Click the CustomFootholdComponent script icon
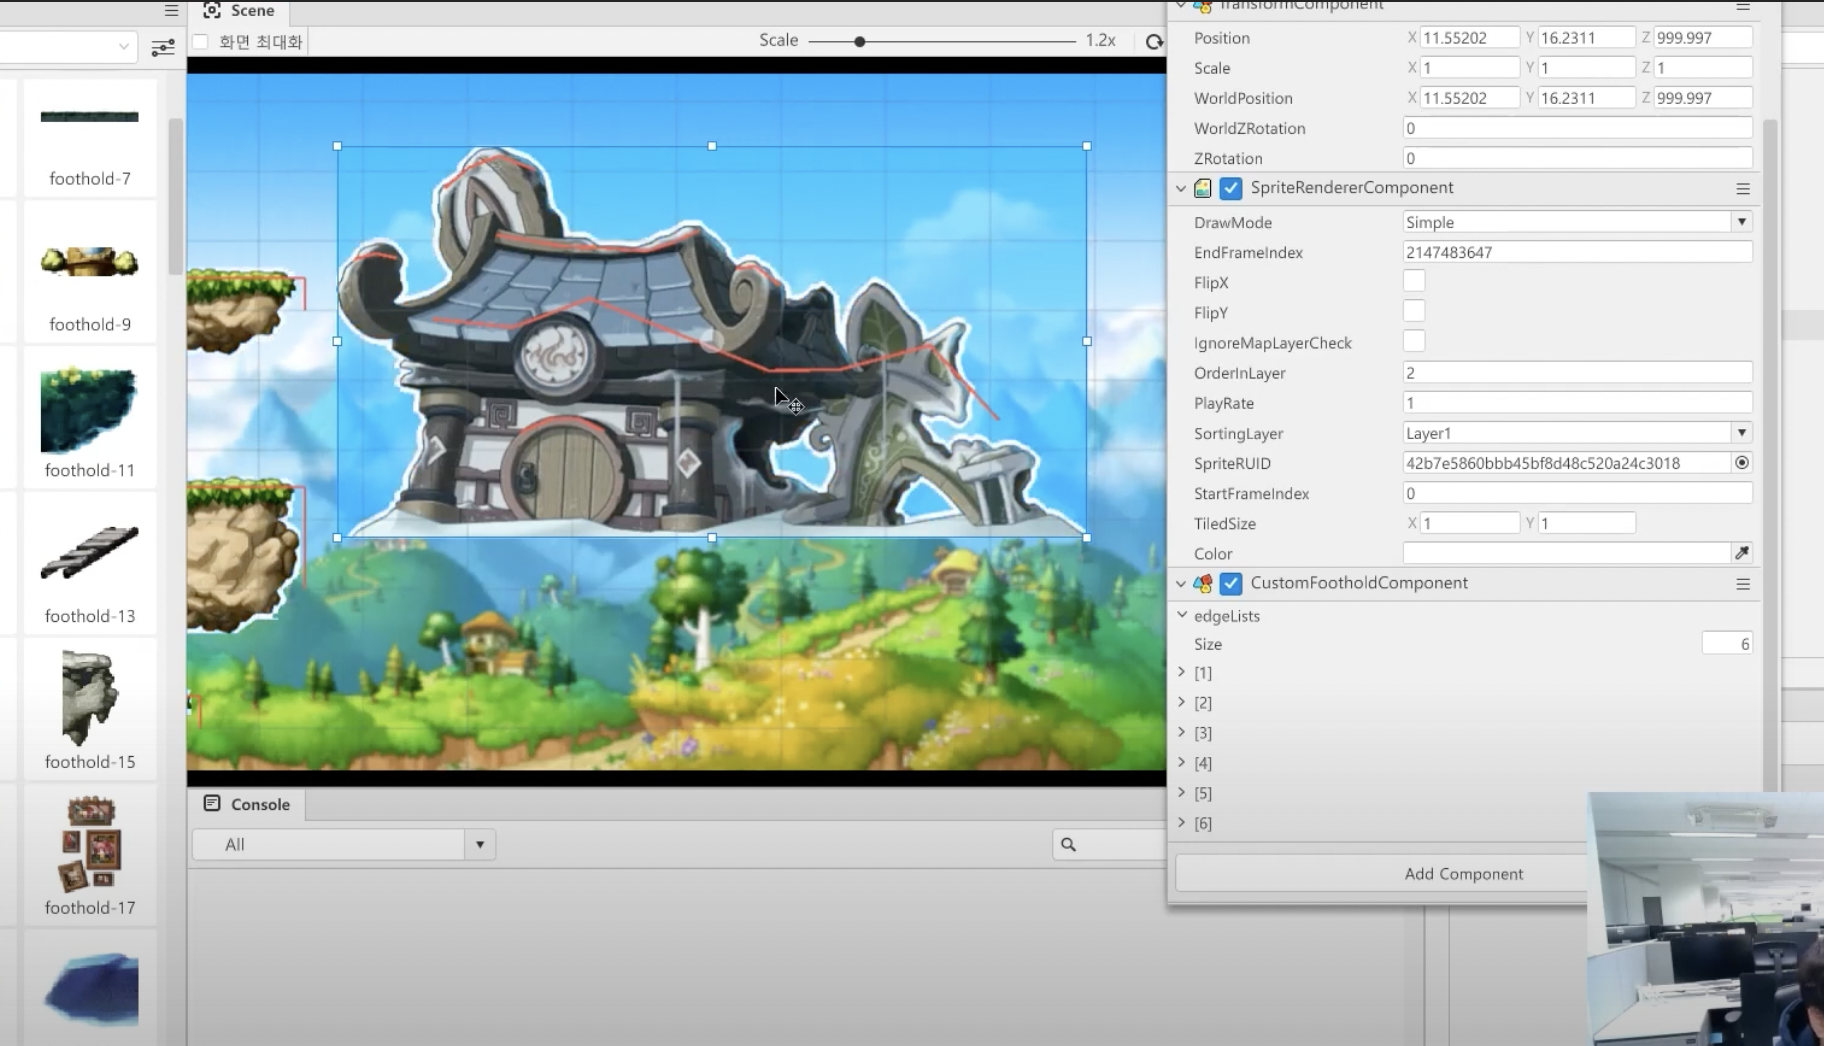 click(1203, 583)
